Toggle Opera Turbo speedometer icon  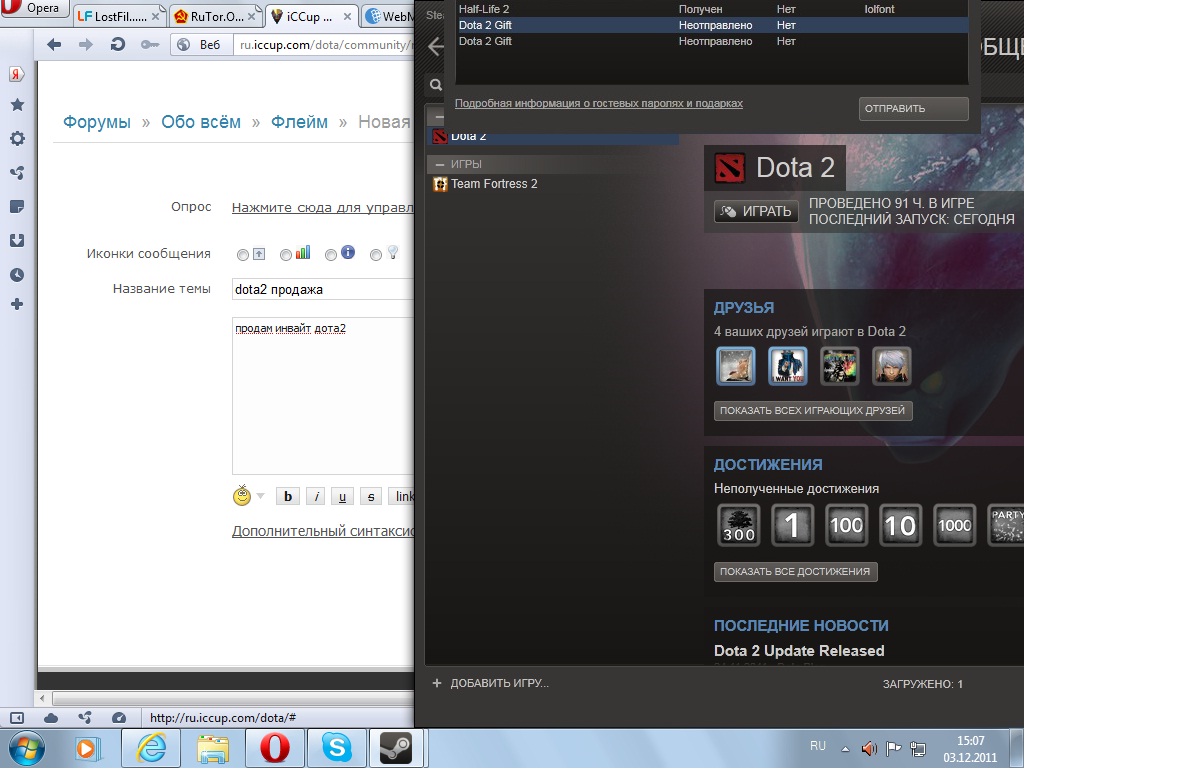click(119, 718)
